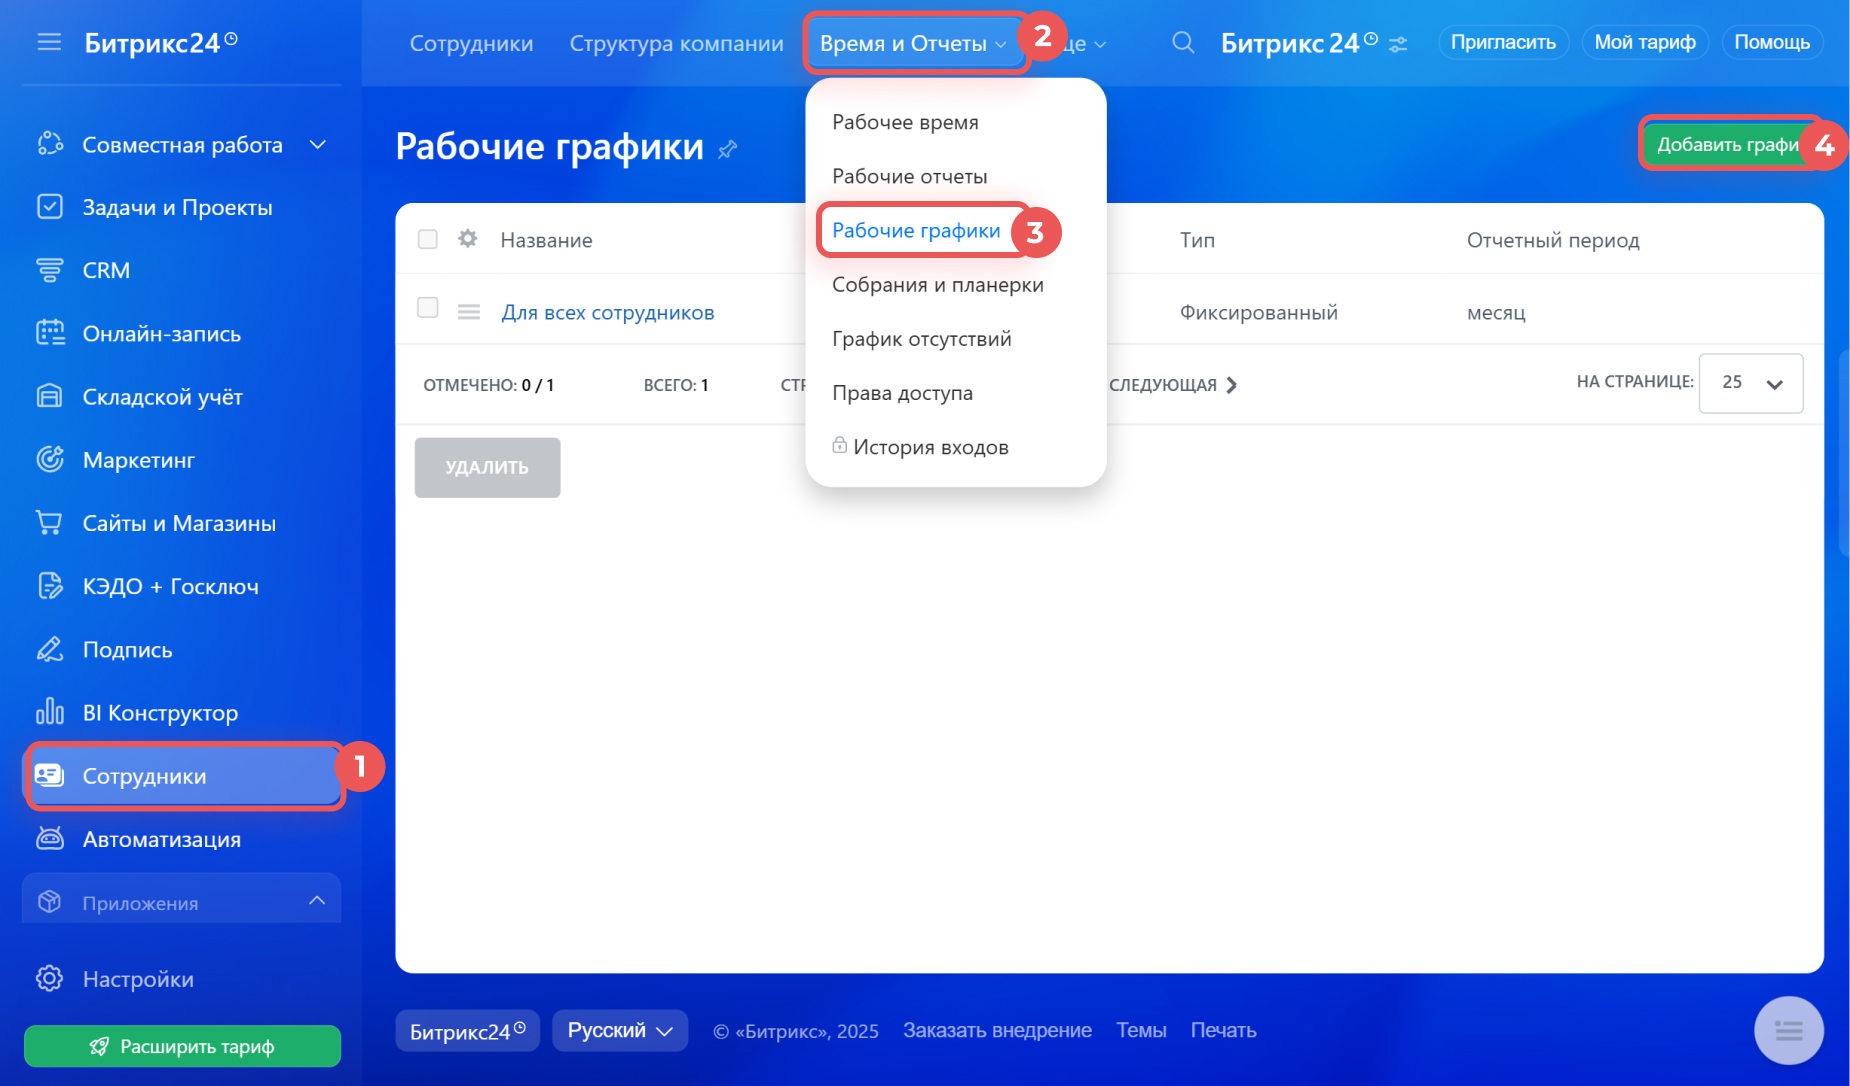Select Собрания и планерки menu item
The height and width of the screenshot is (1086, 1850).
pyautogui.click(x=938, y=285)
